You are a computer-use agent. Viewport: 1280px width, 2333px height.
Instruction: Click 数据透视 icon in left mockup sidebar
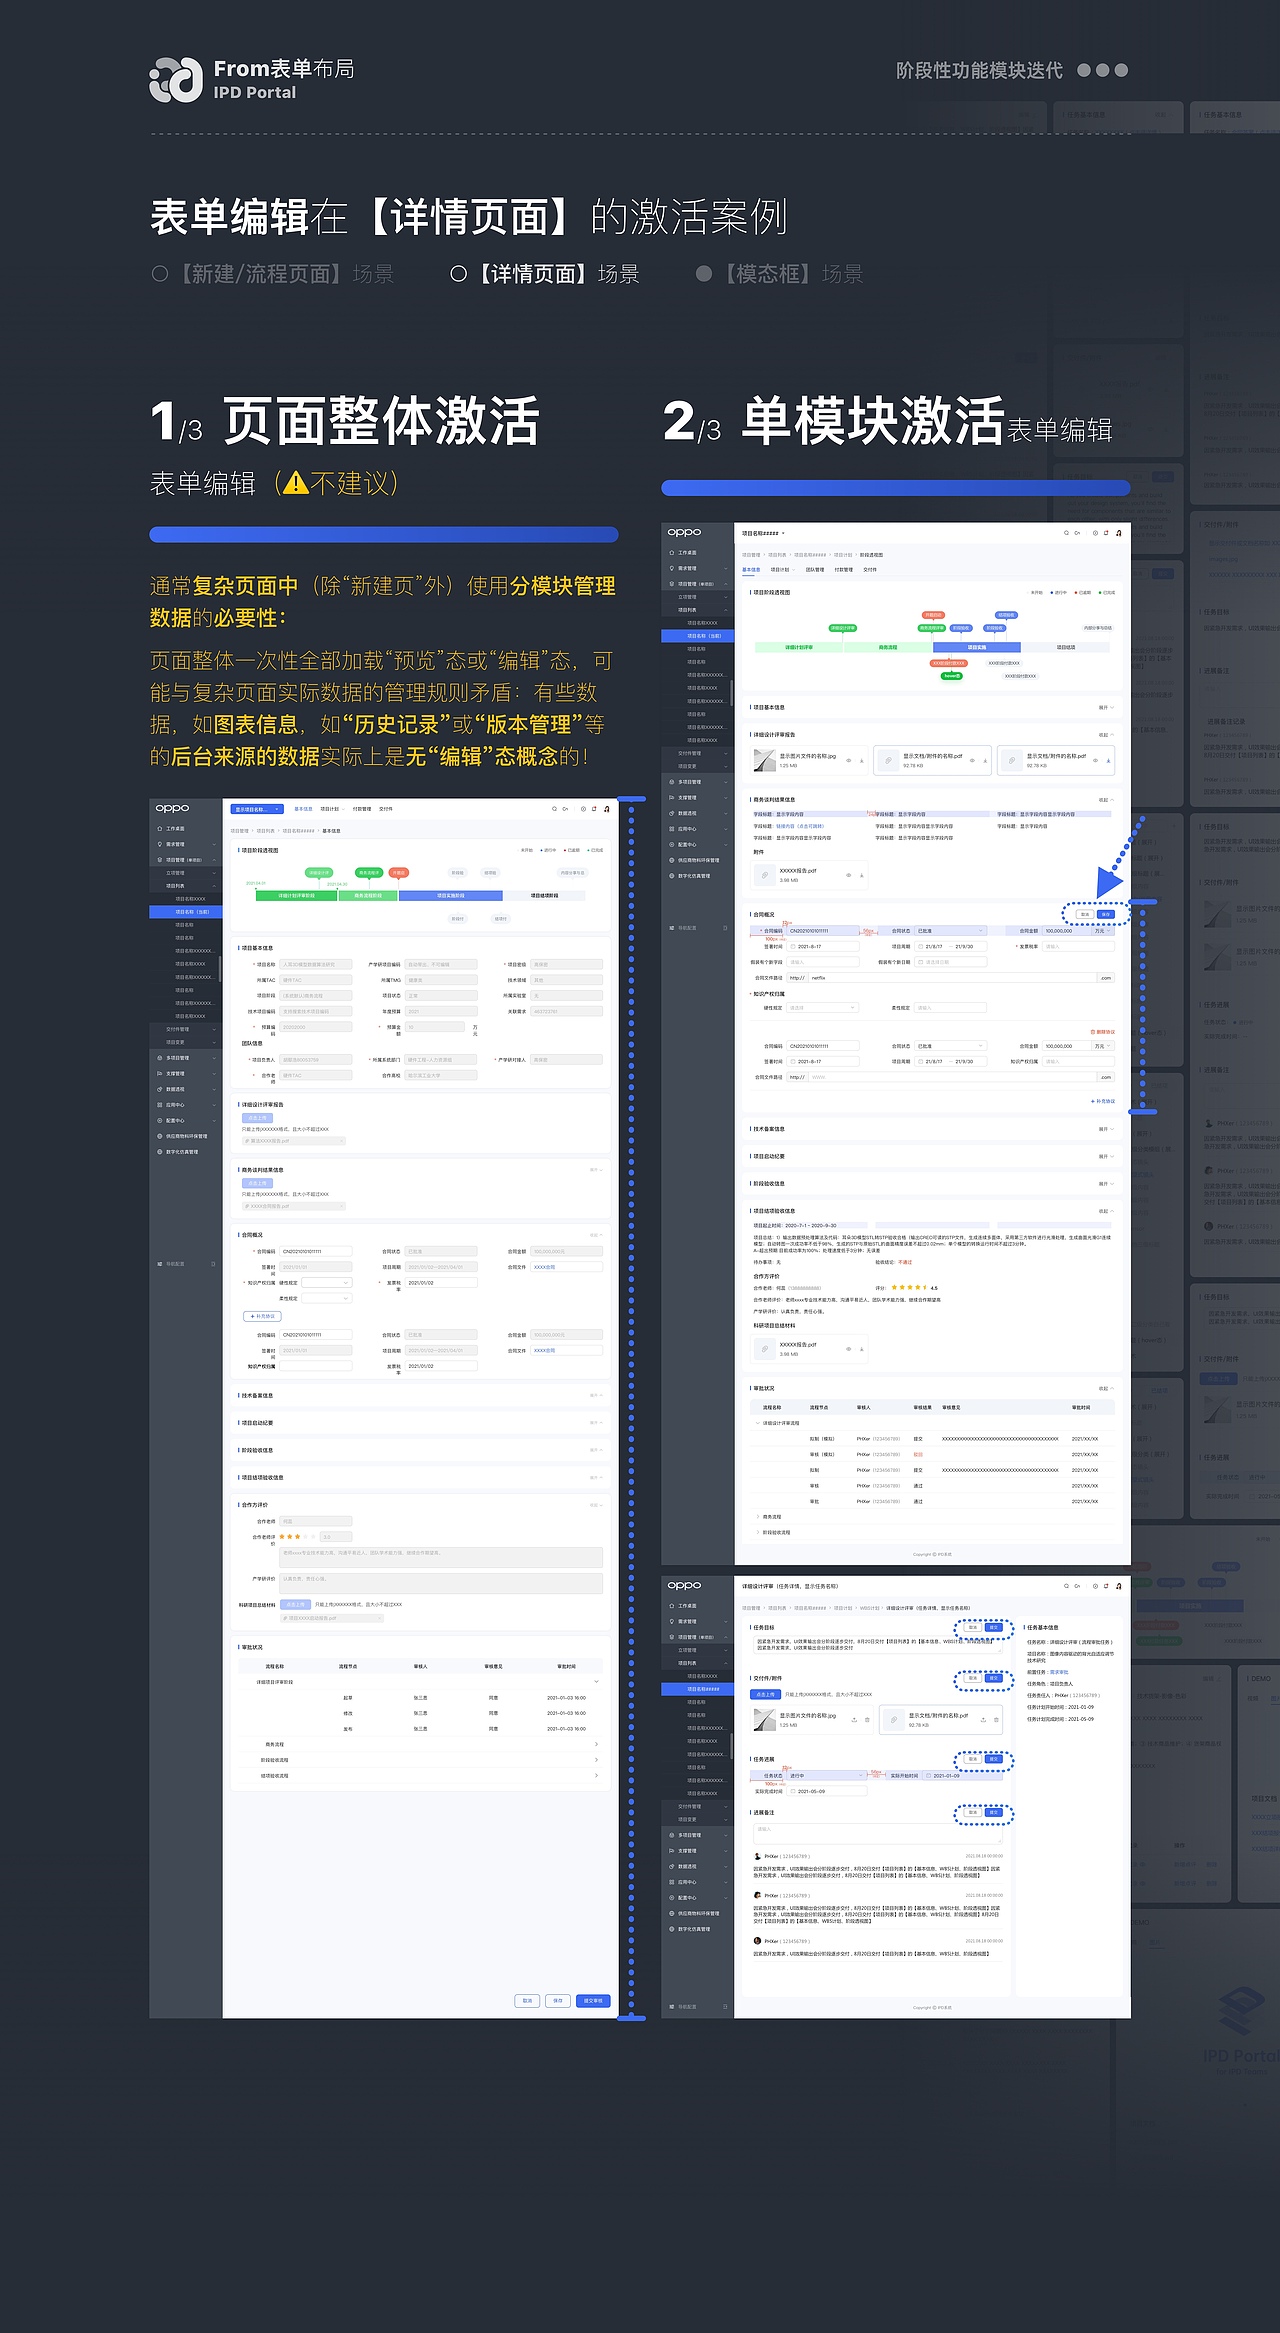point(160,1089)
